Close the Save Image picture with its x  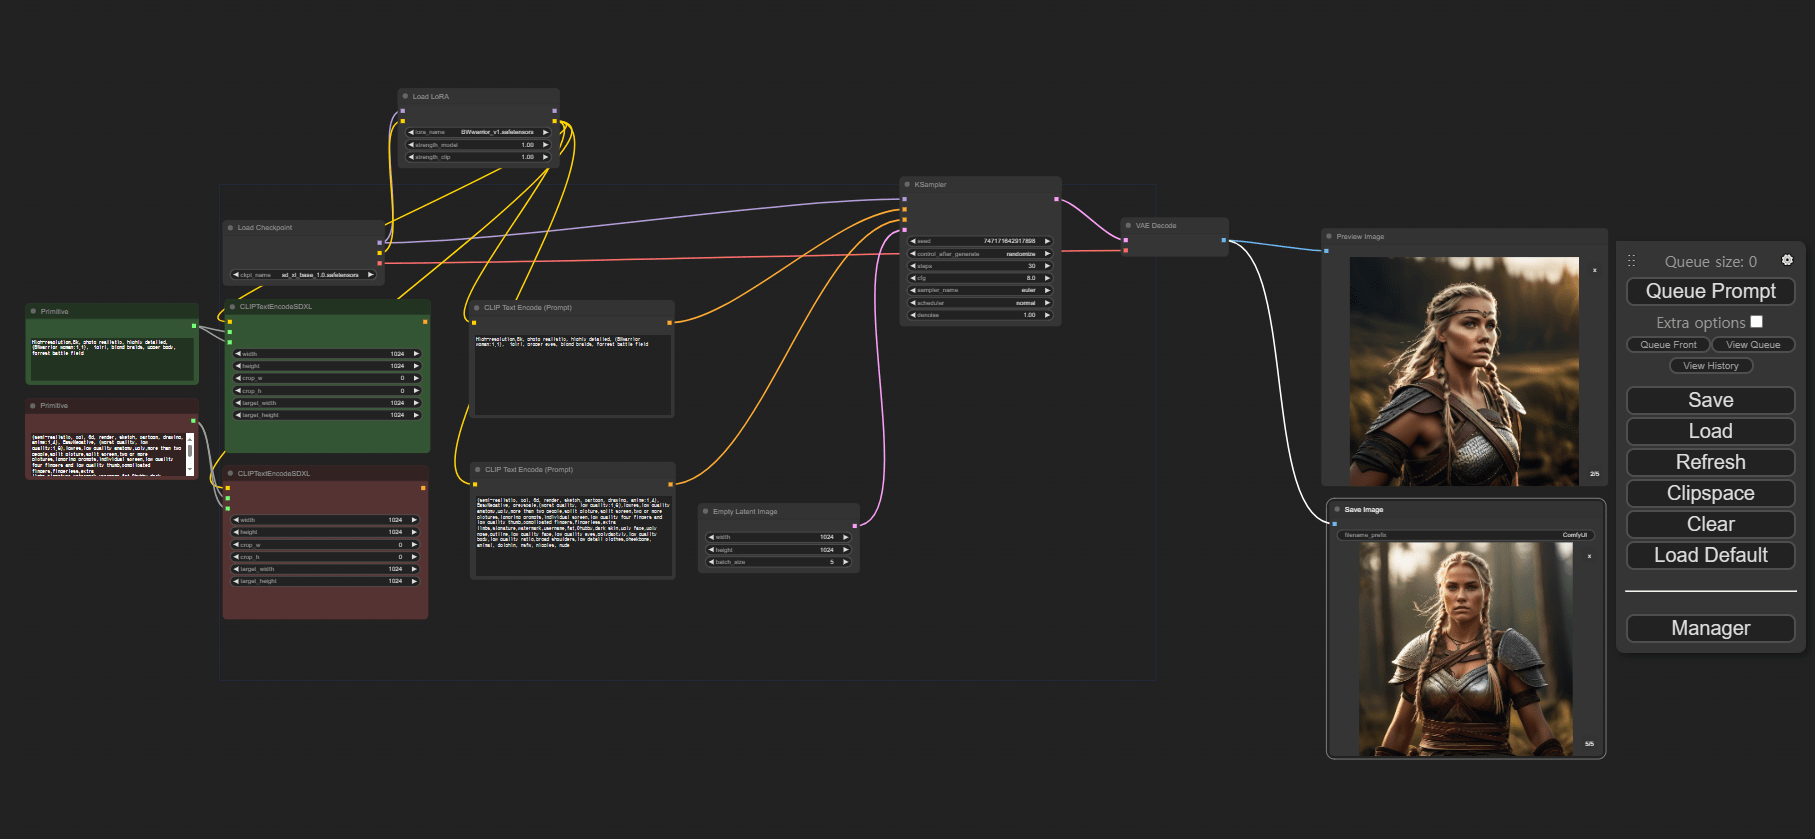click(1589, 556)
